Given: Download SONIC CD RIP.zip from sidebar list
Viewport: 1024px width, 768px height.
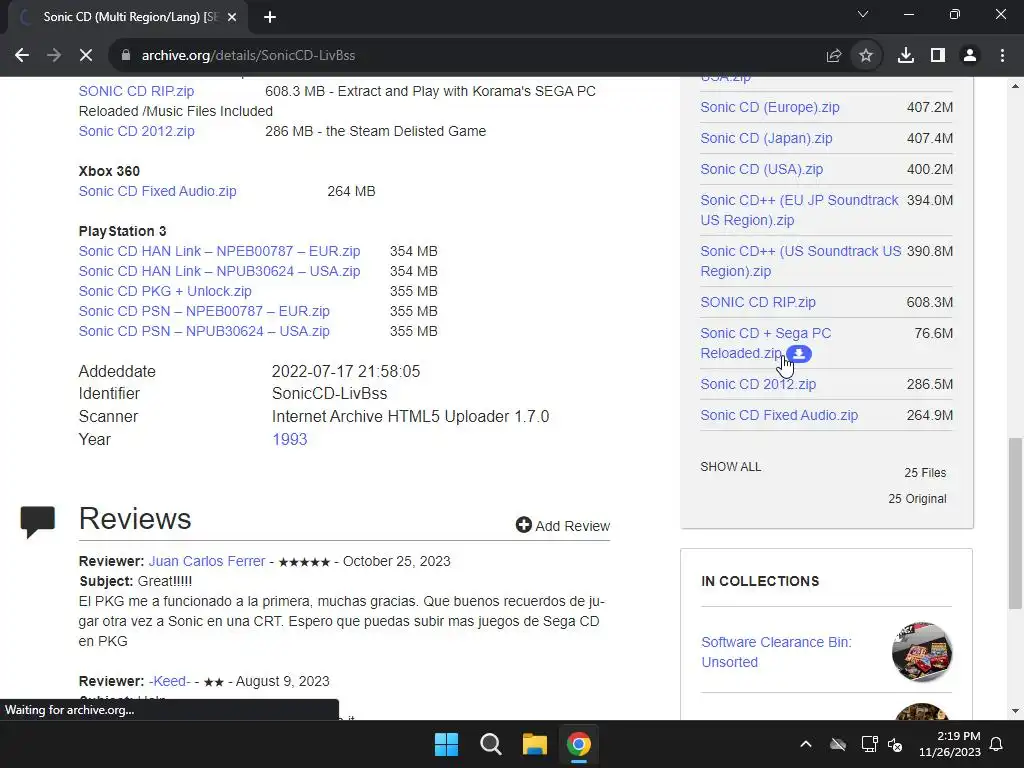Looking at the screenshot, I should click(x=758, y=302).
